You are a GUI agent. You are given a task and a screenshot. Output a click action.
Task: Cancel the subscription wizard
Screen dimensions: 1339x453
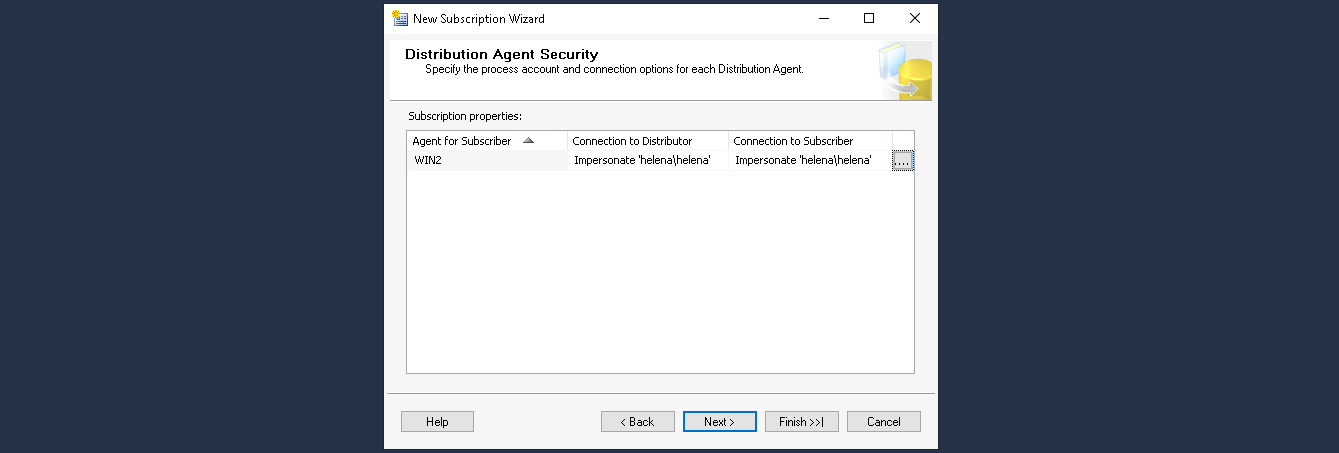883,422
